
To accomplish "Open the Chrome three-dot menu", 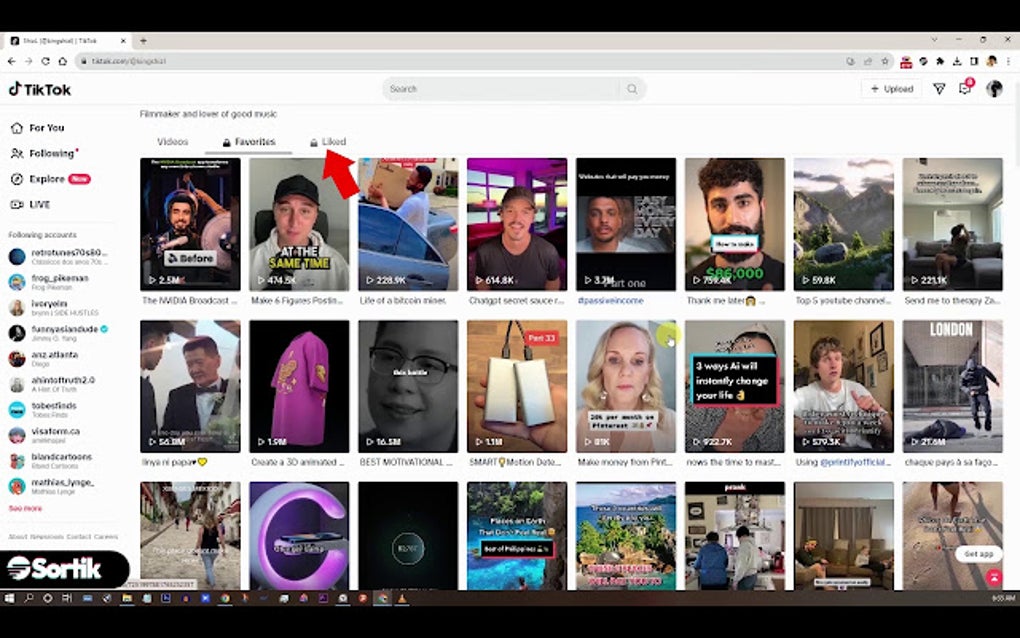I will 1008,61.
